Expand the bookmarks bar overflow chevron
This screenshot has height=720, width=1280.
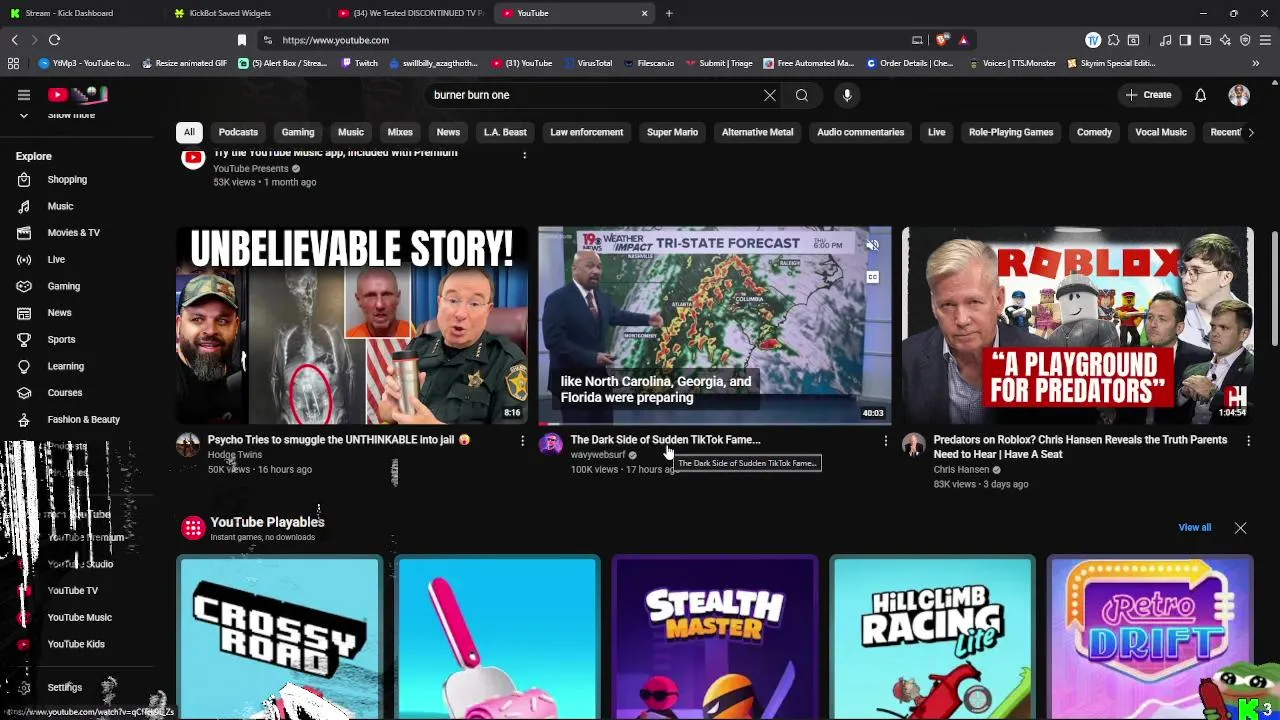[1255, 63]
